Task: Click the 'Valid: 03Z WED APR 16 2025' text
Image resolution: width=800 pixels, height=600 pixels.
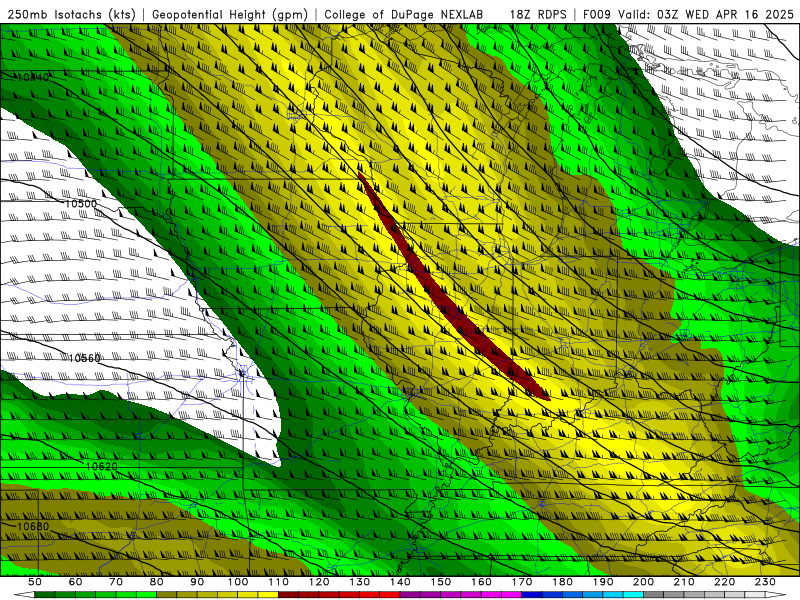Action: click(706, 14)
